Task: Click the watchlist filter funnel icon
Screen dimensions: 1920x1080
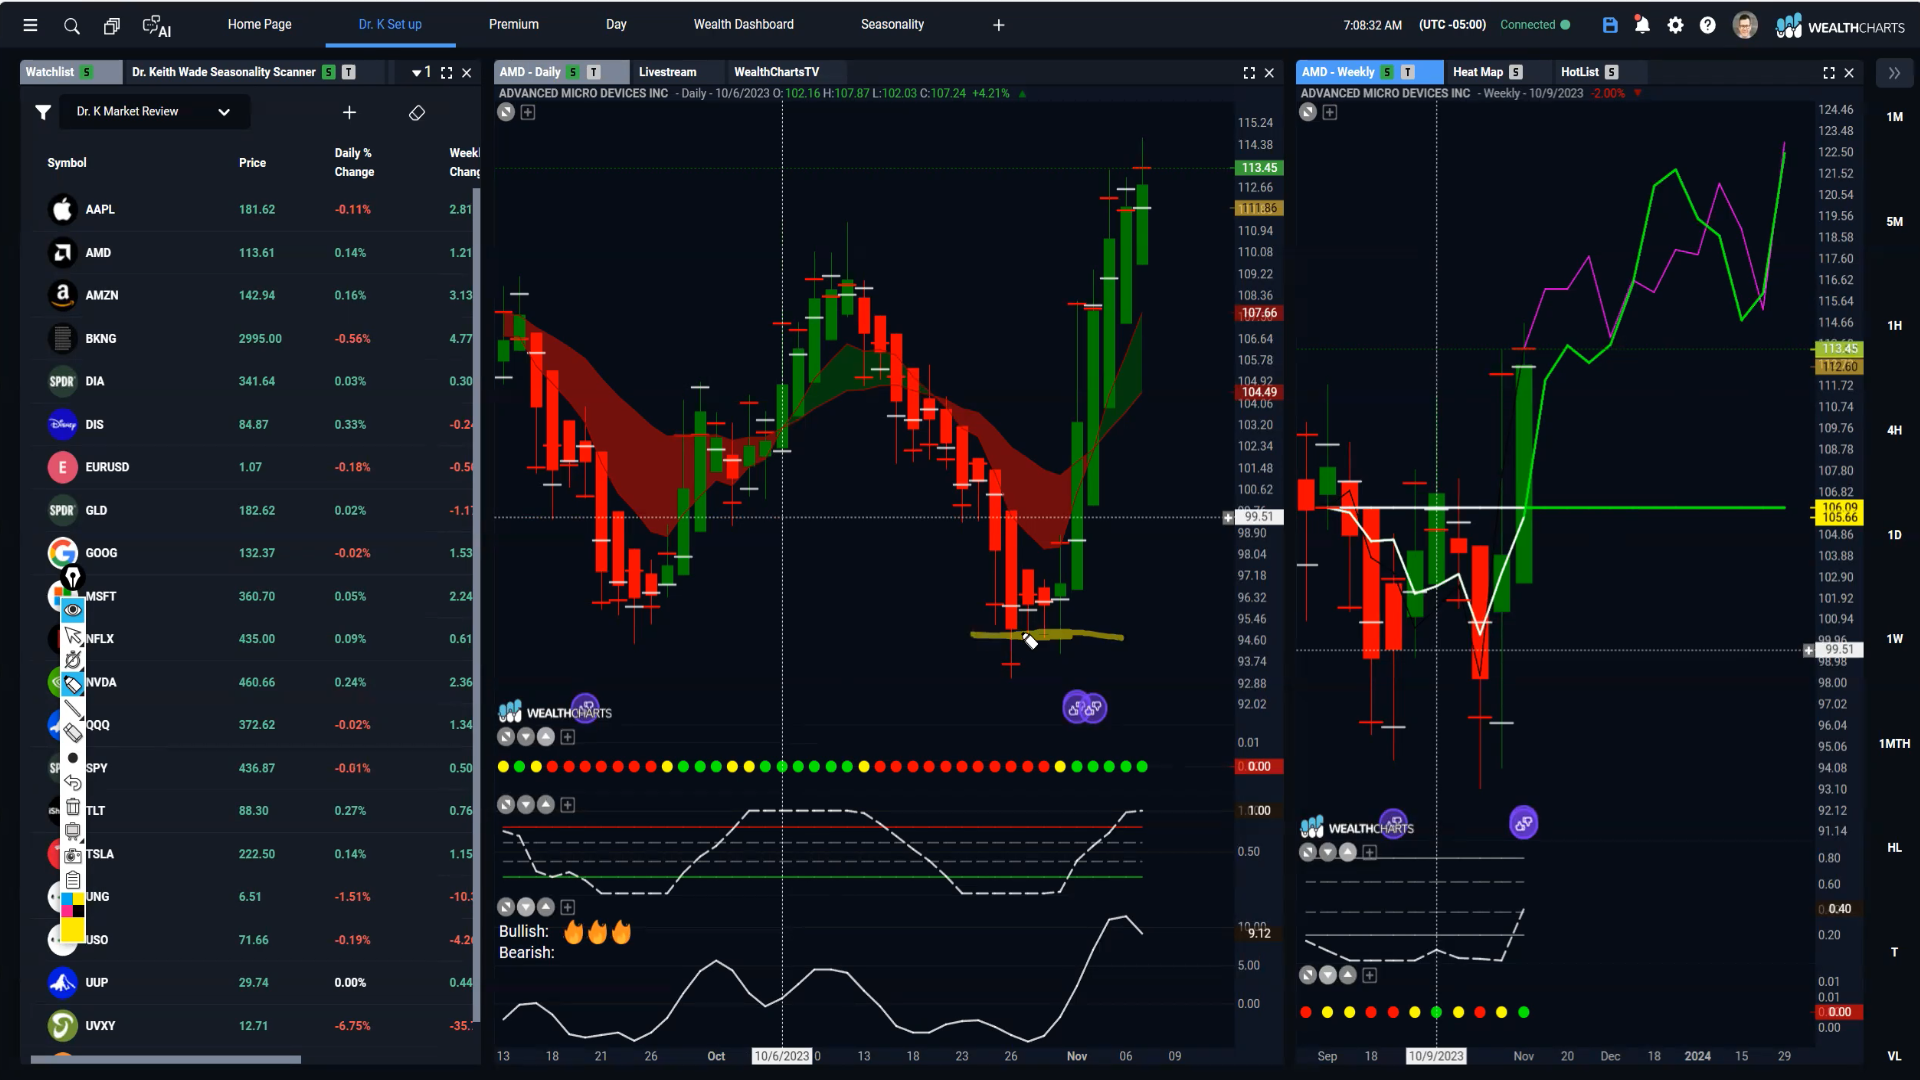Action: (43, 112)
